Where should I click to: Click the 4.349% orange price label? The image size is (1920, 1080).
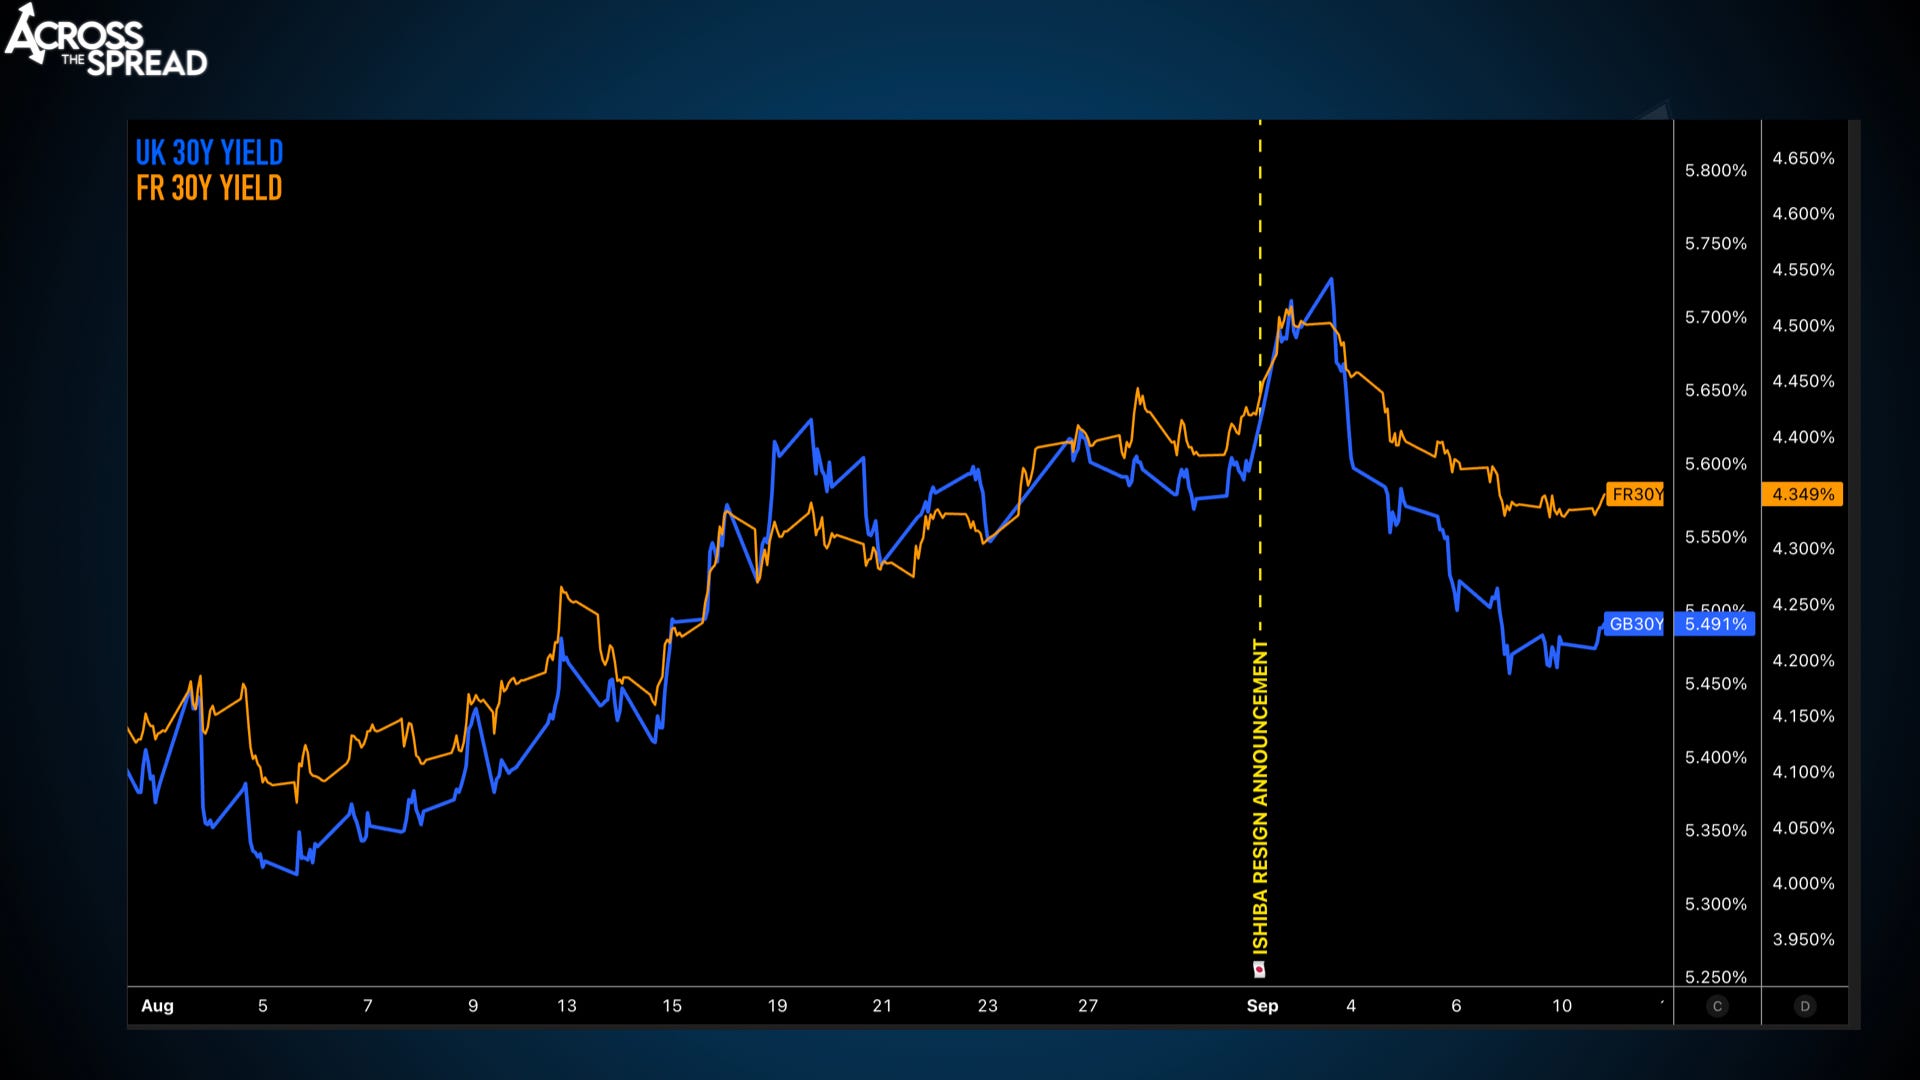[1802, 494]
